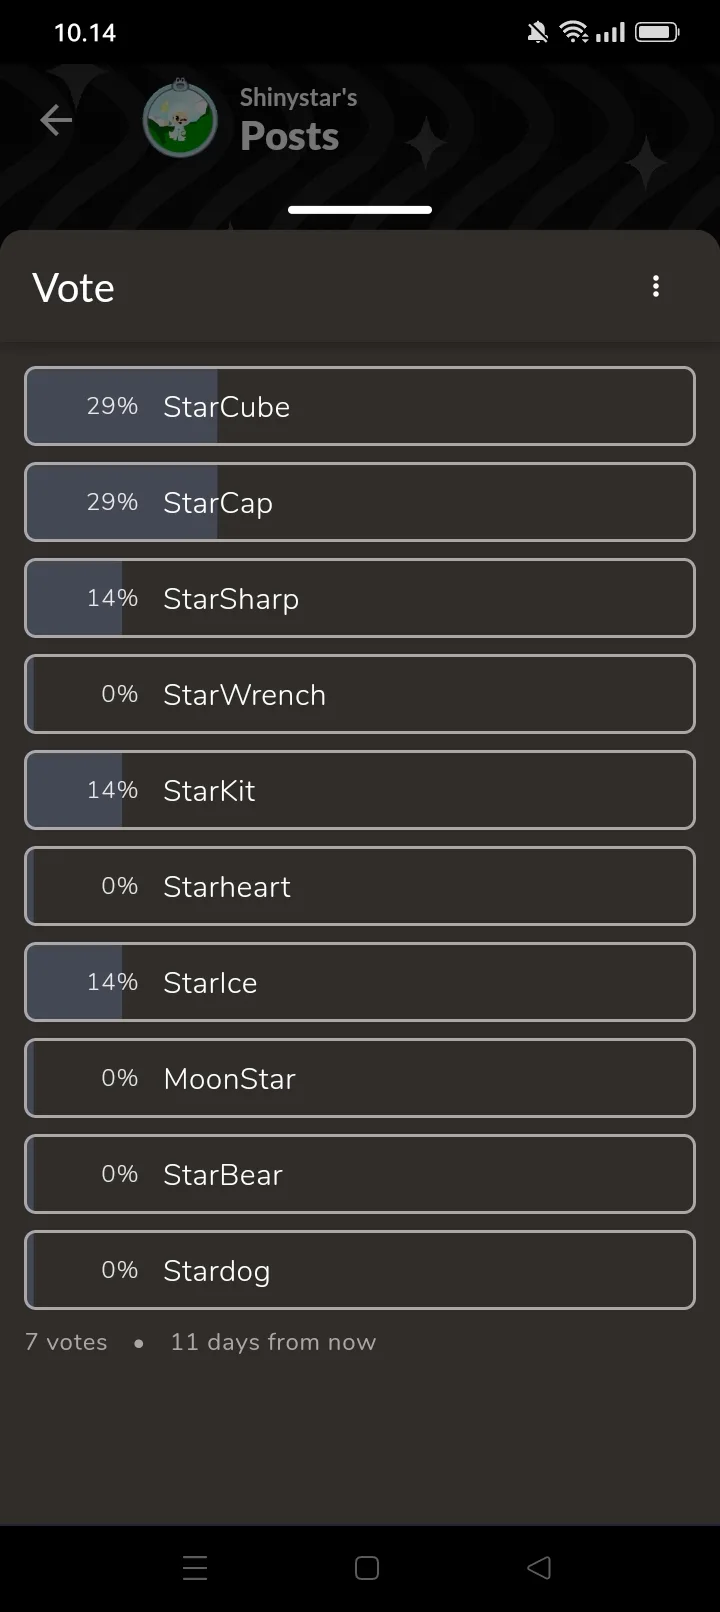Select the StarCap poll option
The height and width of the screenshot is (1612, 720).
[x=360, y=502]
